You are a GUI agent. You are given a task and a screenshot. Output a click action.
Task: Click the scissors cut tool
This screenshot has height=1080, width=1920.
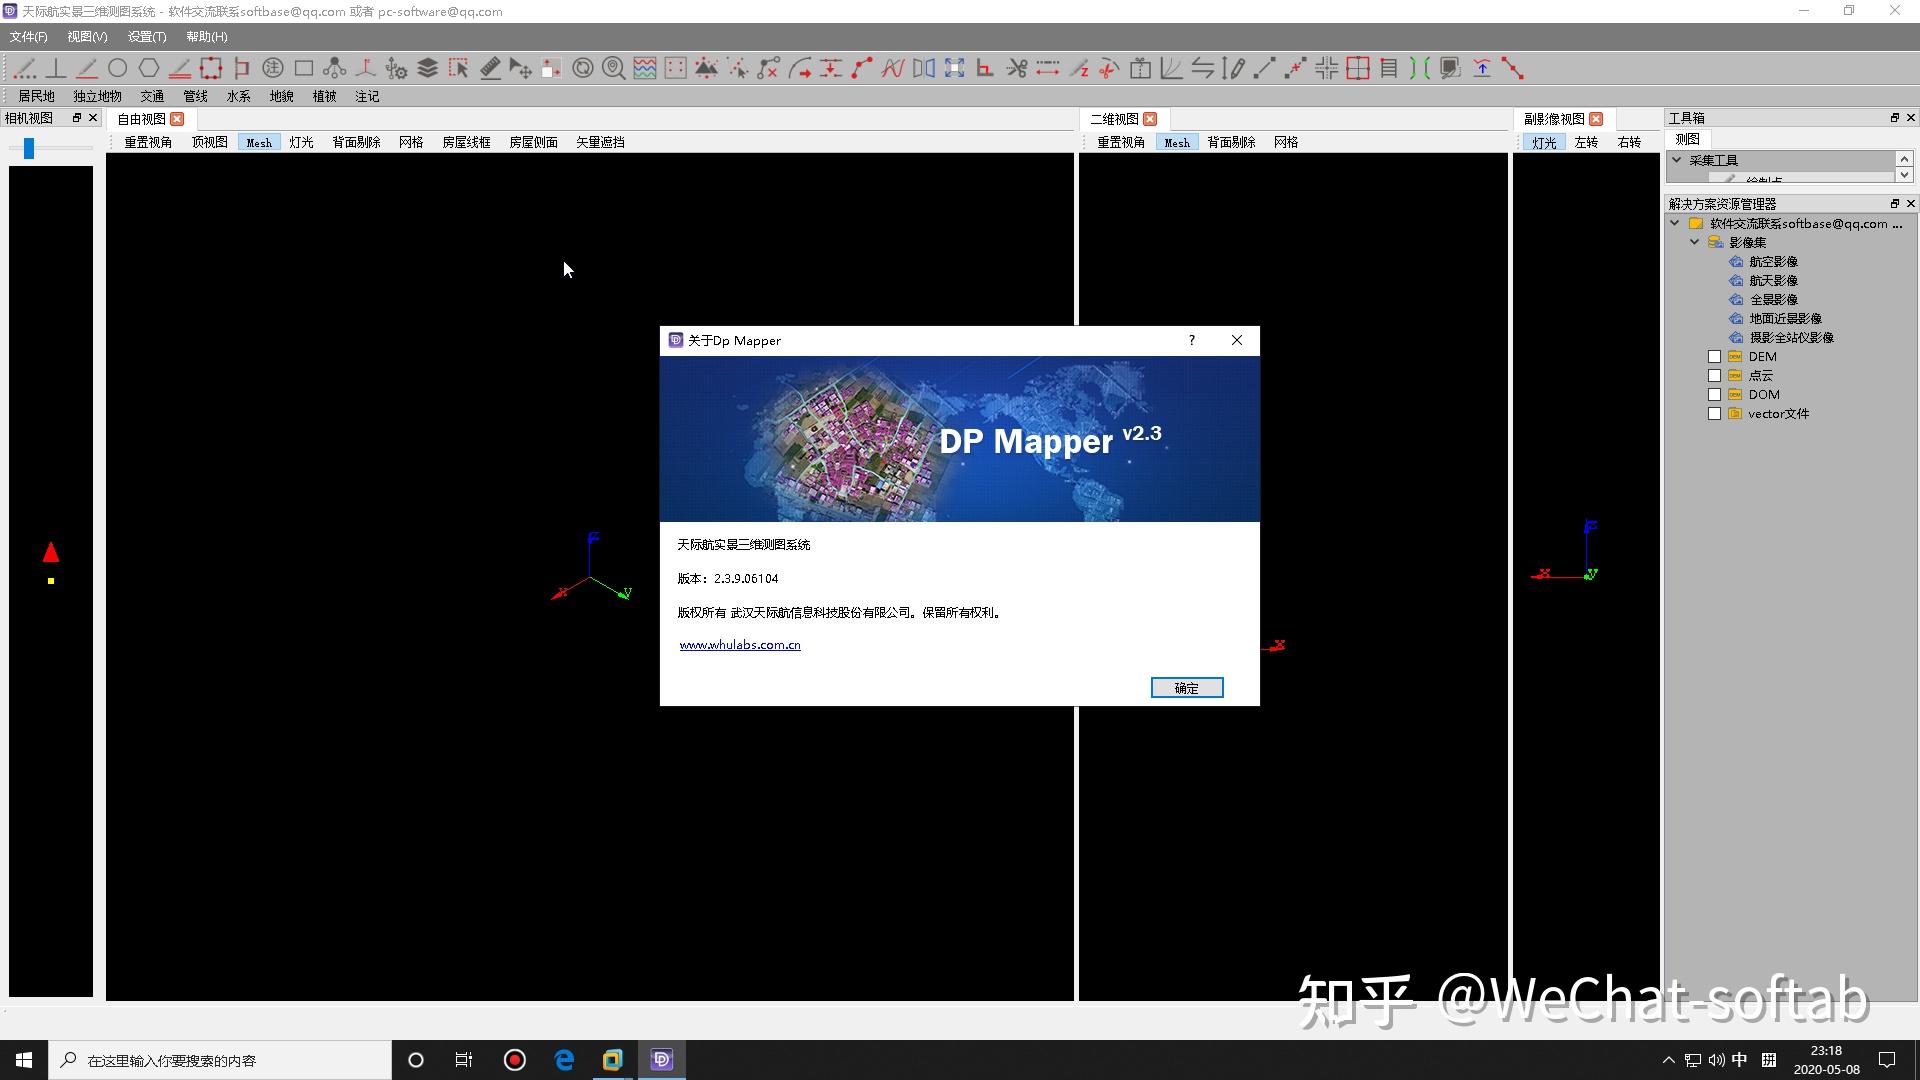click(x=1016, y=68)
